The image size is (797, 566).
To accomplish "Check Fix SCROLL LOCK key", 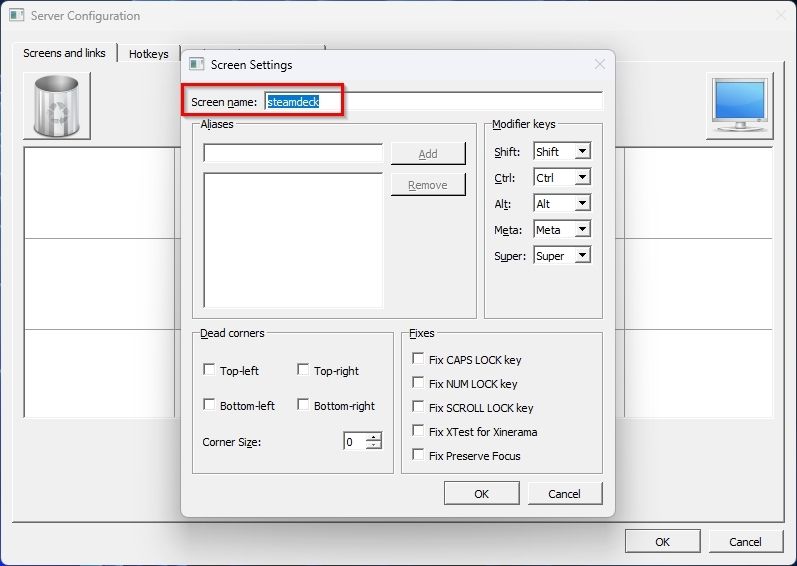I will click(x=418, y=406).
